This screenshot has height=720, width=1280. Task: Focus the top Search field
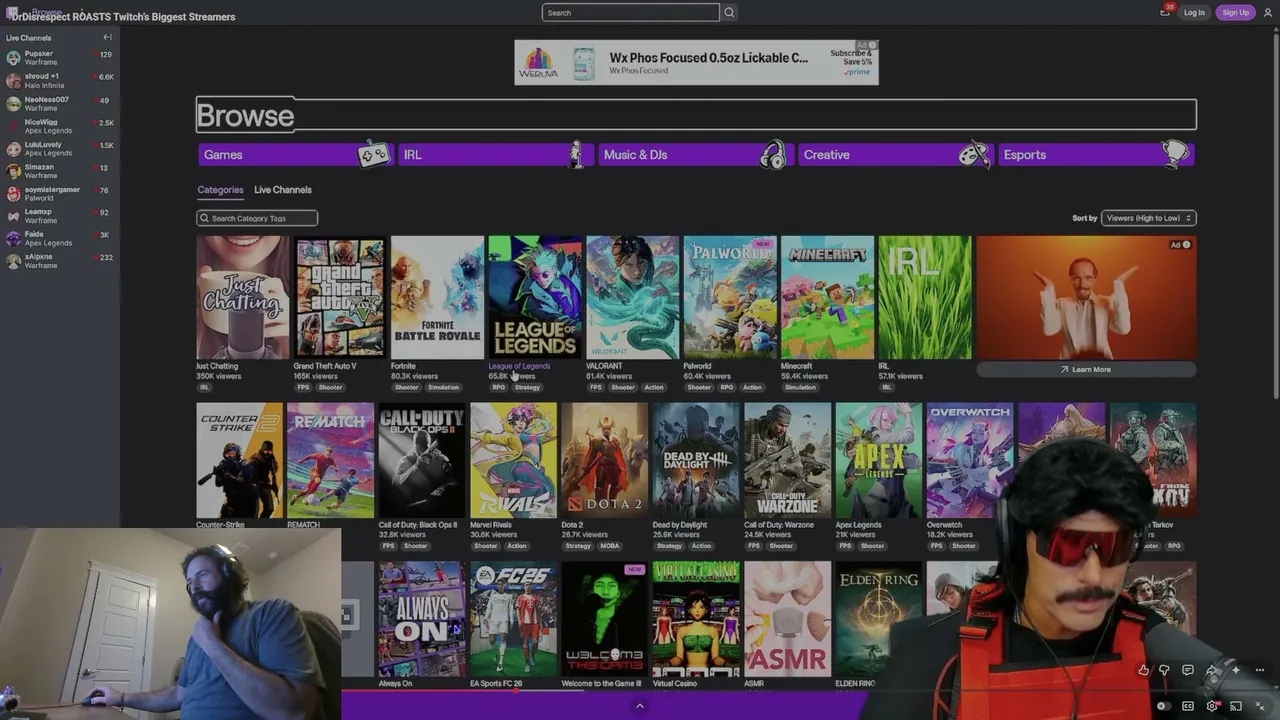[x=630, y=12]
